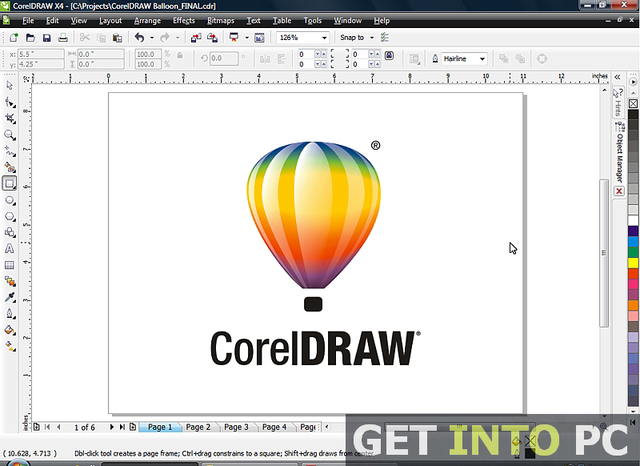The width and height of the screenshot is (640, 466).
Task: Expand the undo history arrow
Action: tap(152, 38)
